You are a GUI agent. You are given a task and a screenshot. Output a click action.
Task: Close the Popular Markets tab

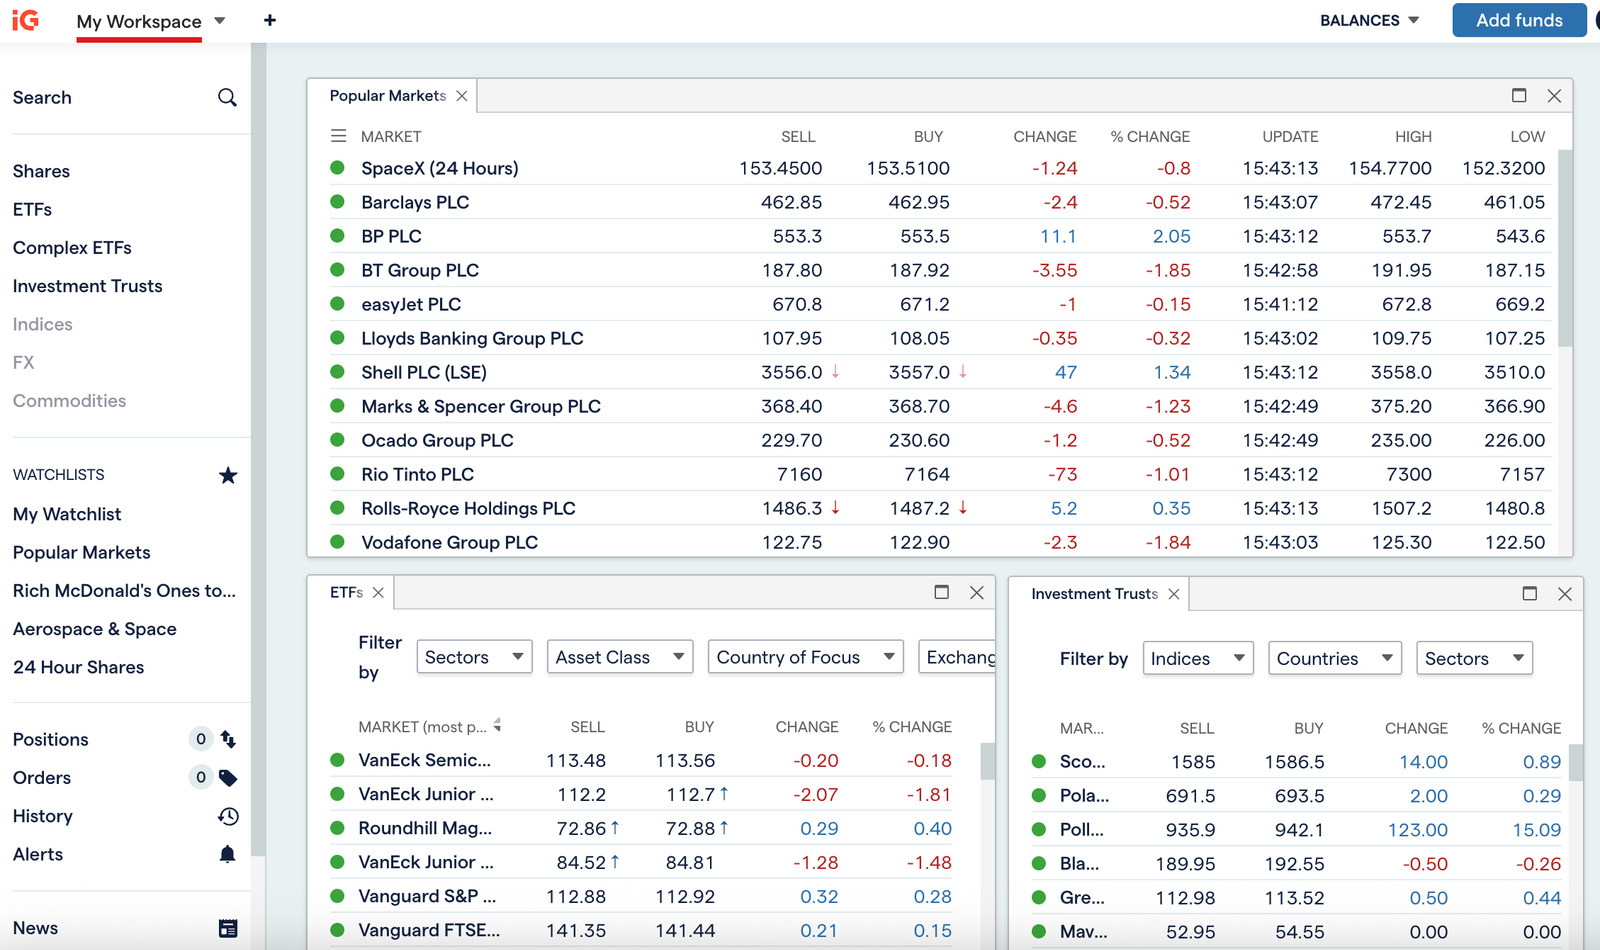tap(462, 96)
